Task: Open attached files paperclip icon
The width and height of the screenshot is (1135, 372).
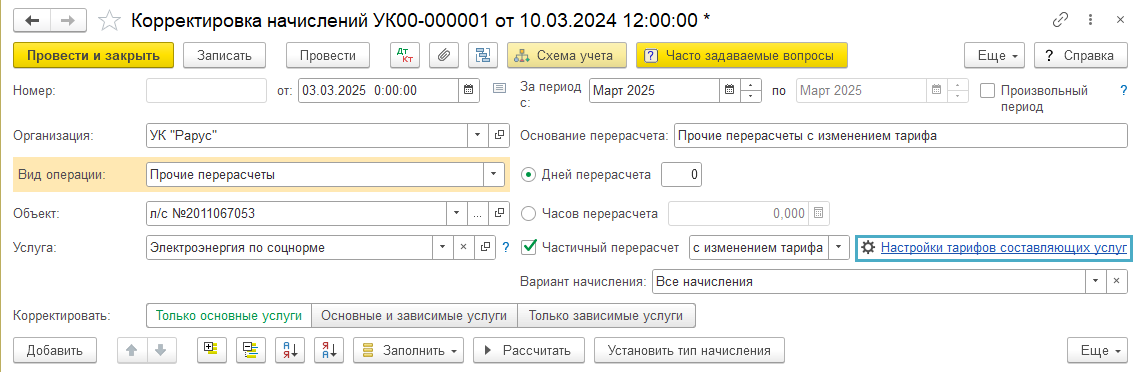Action: pyautogui.click(x=444, y=55)
